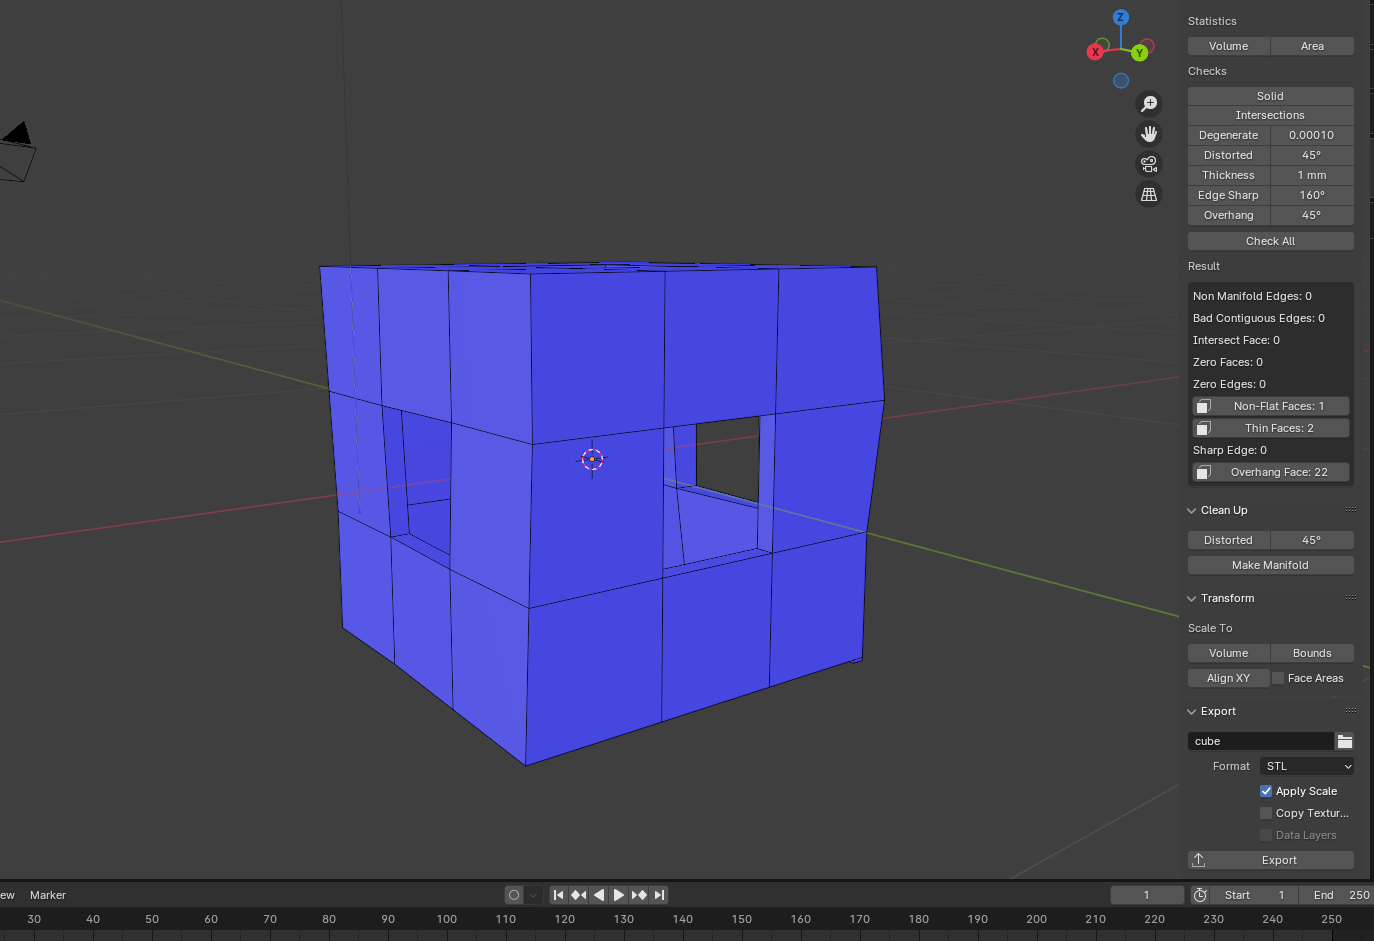The height and width of the screenshot is (941, 1374).
Task: Click the export upload icon
Action: click(1199, 860)
